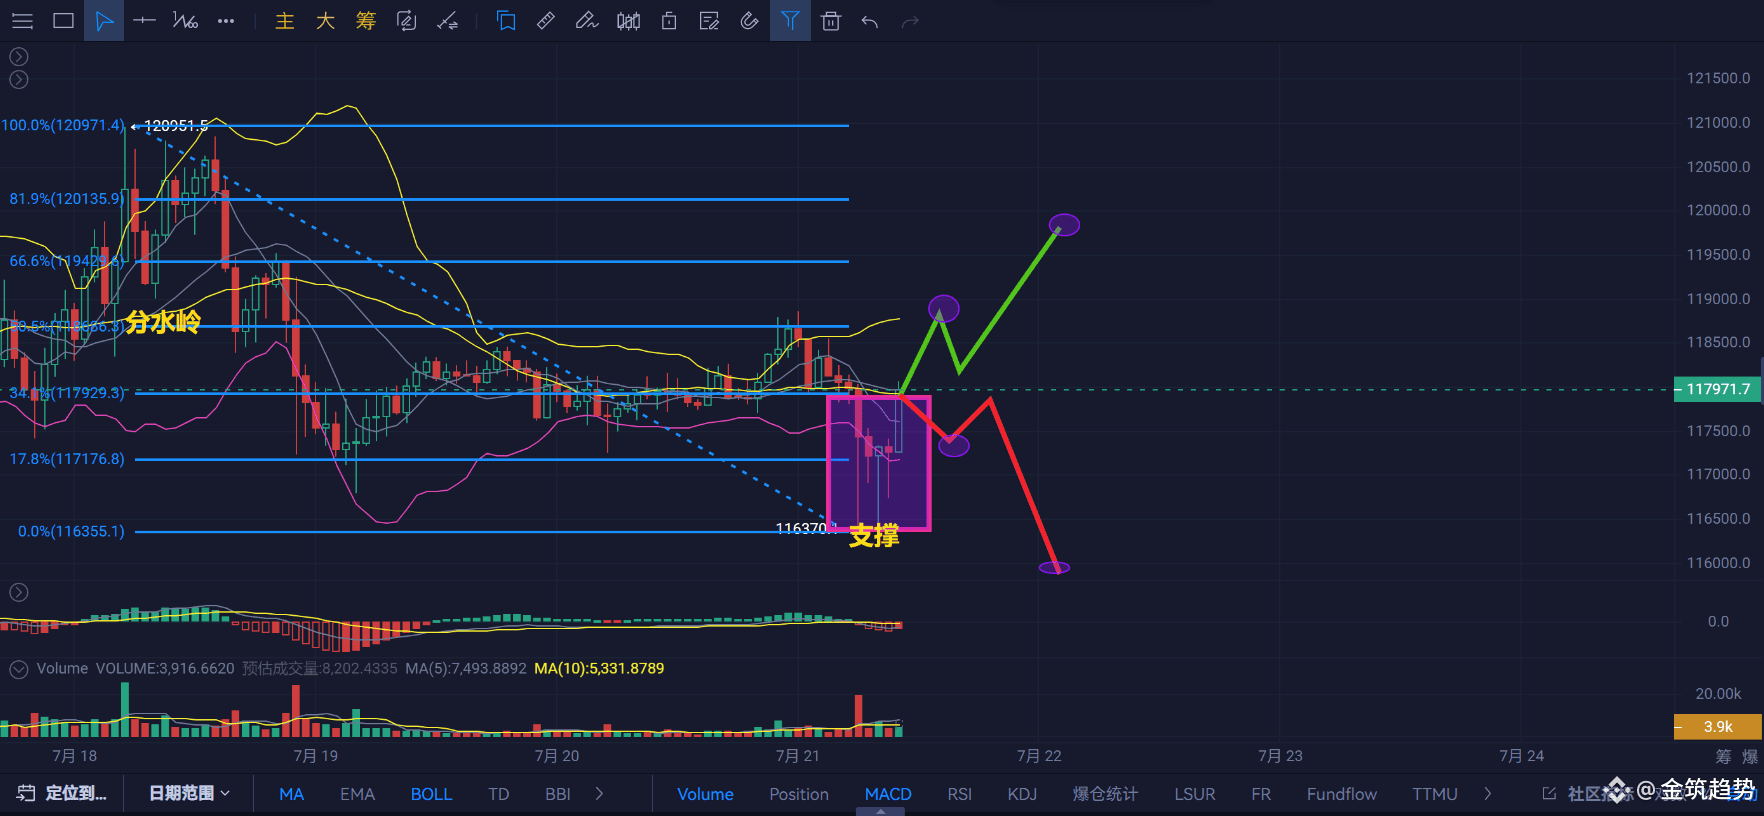The width and height of the screenshot is (1764, 816).
Task: Select the rectangle drawing tool
Action: coord(63,21)
